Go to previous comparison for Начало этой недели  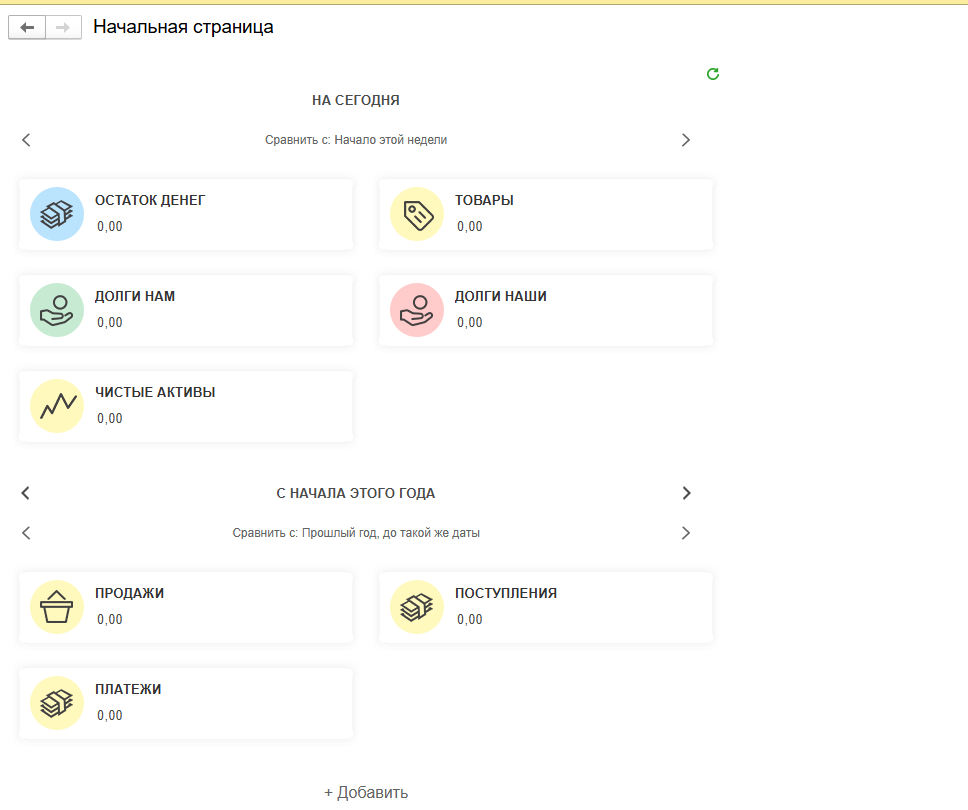click(x=26, y=140)
